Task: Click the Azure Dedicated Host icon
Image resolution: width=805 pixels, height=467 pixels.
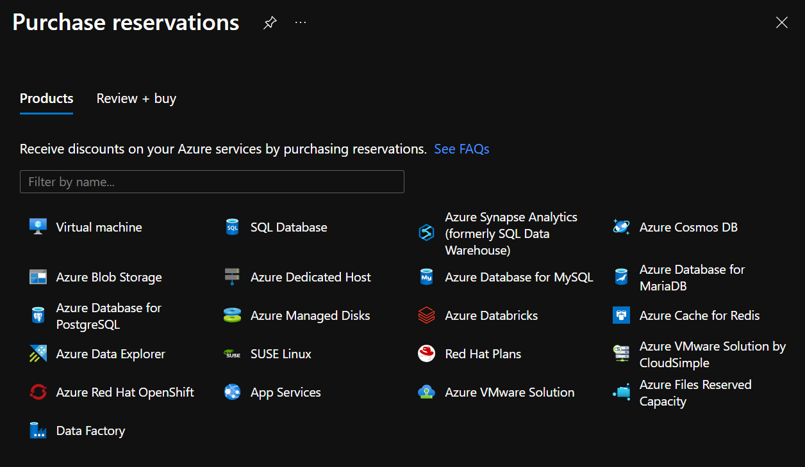Action: pos(232,277)
